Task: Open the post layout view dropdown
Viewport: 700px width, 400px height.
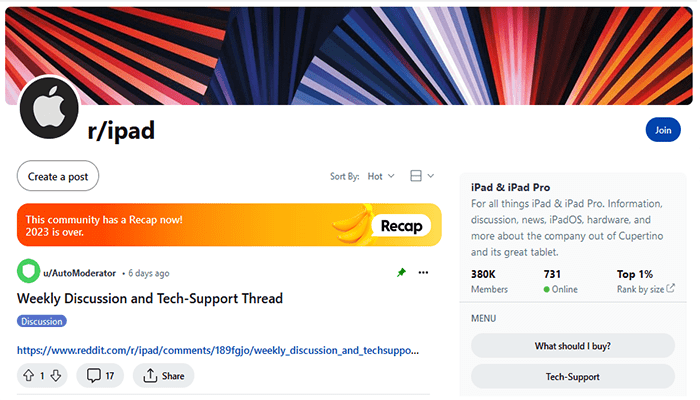Action: coord(422,176)
